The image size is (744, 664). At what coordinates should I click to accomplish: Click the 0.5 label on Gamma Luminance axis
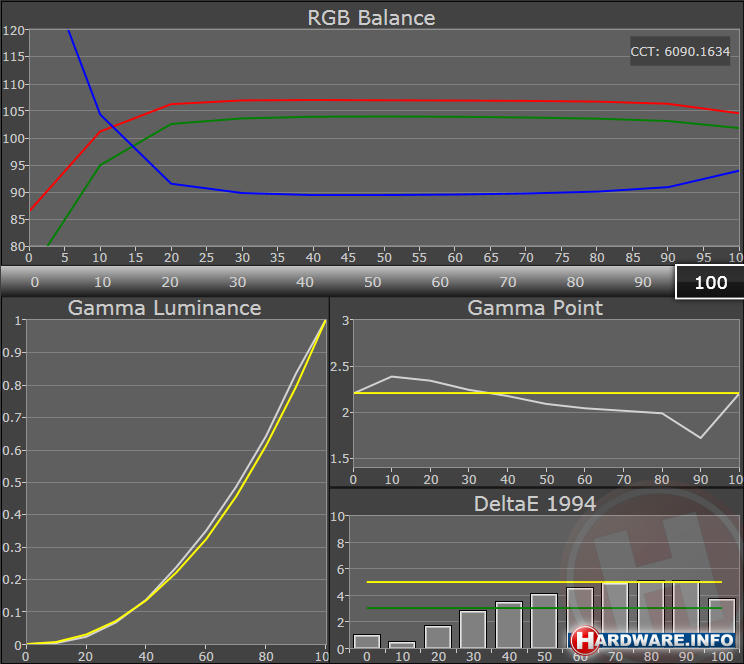click(x=11, y=482)
